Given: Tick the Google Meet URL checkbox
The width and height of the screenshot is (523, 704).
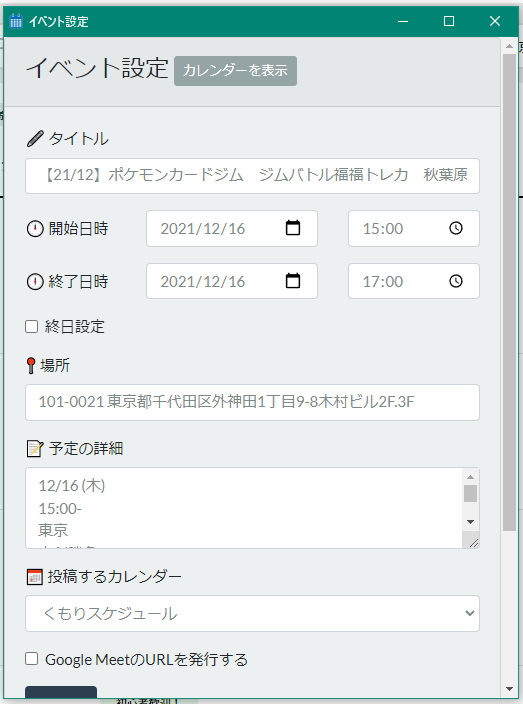Looking at the screenshot, I should pyautogui.click(x=31, y=659).
